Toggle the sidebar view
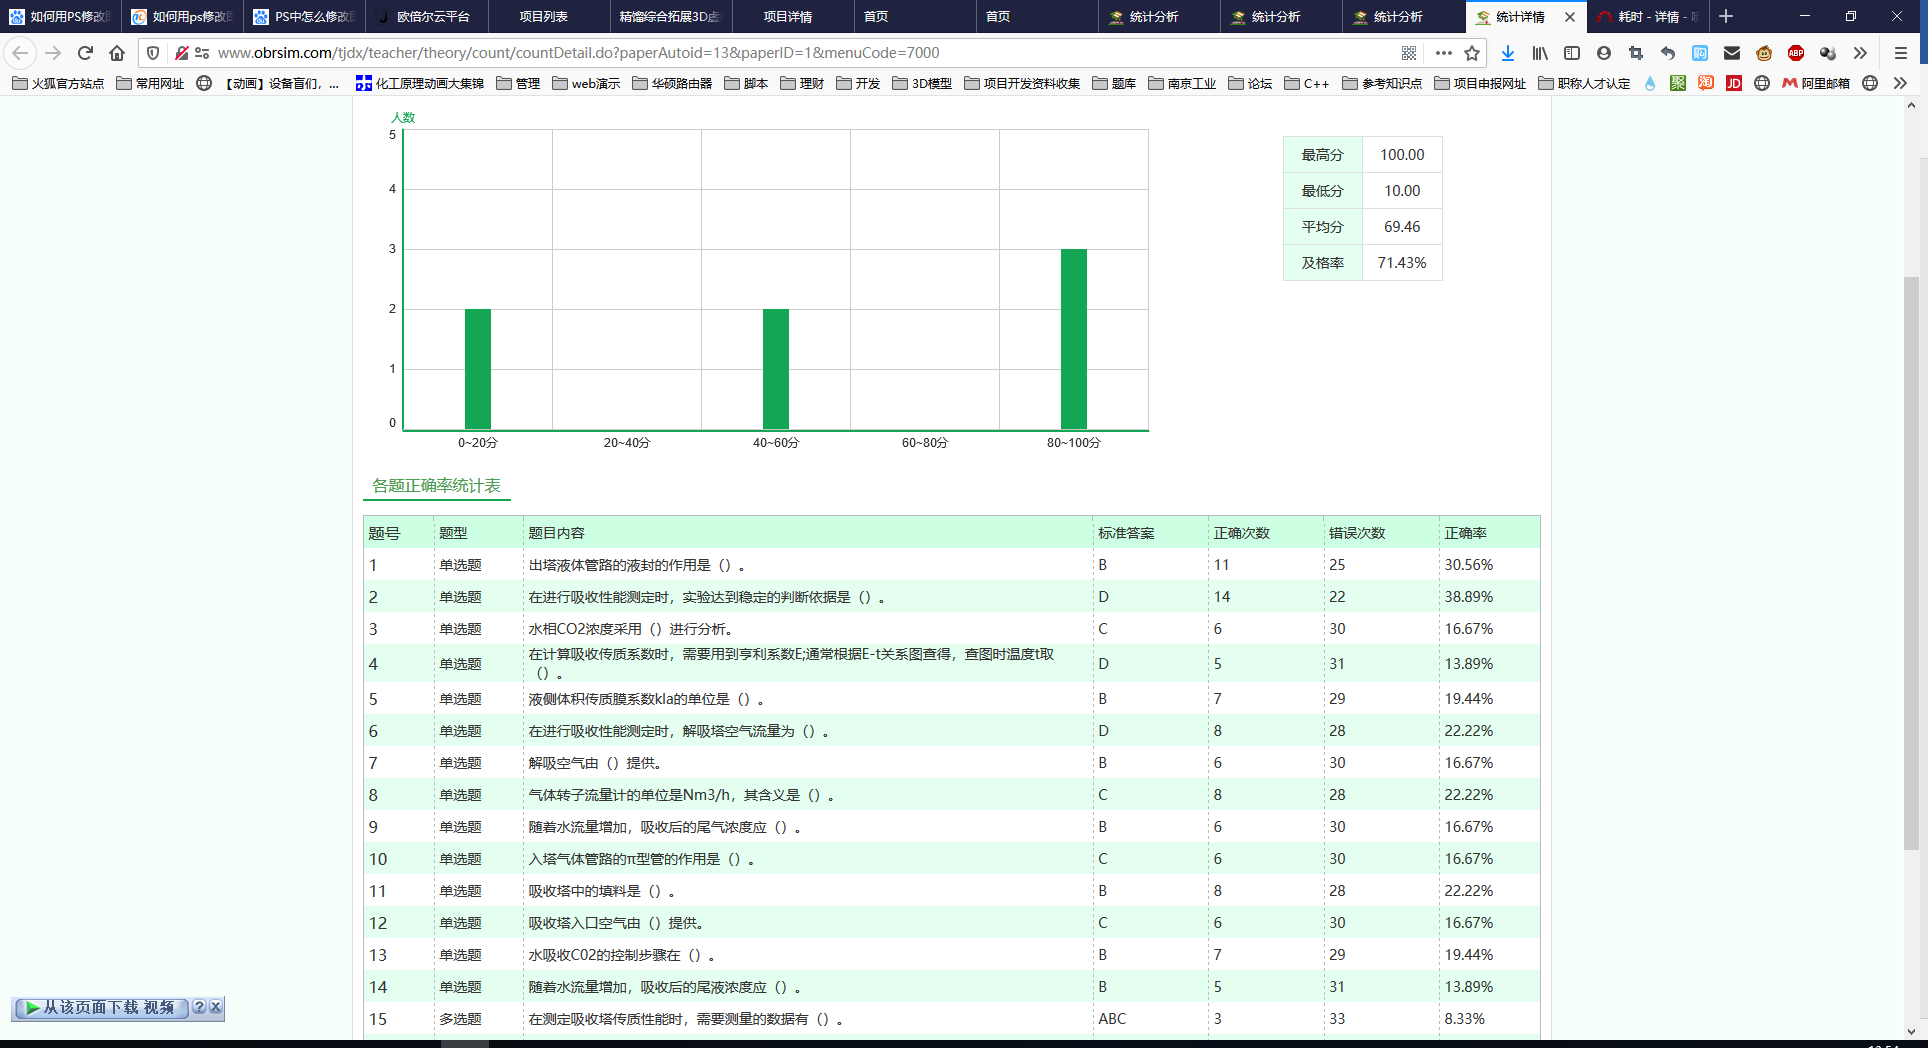This screenshot has width=1928, height=1048. click(x=1572, y=53)
